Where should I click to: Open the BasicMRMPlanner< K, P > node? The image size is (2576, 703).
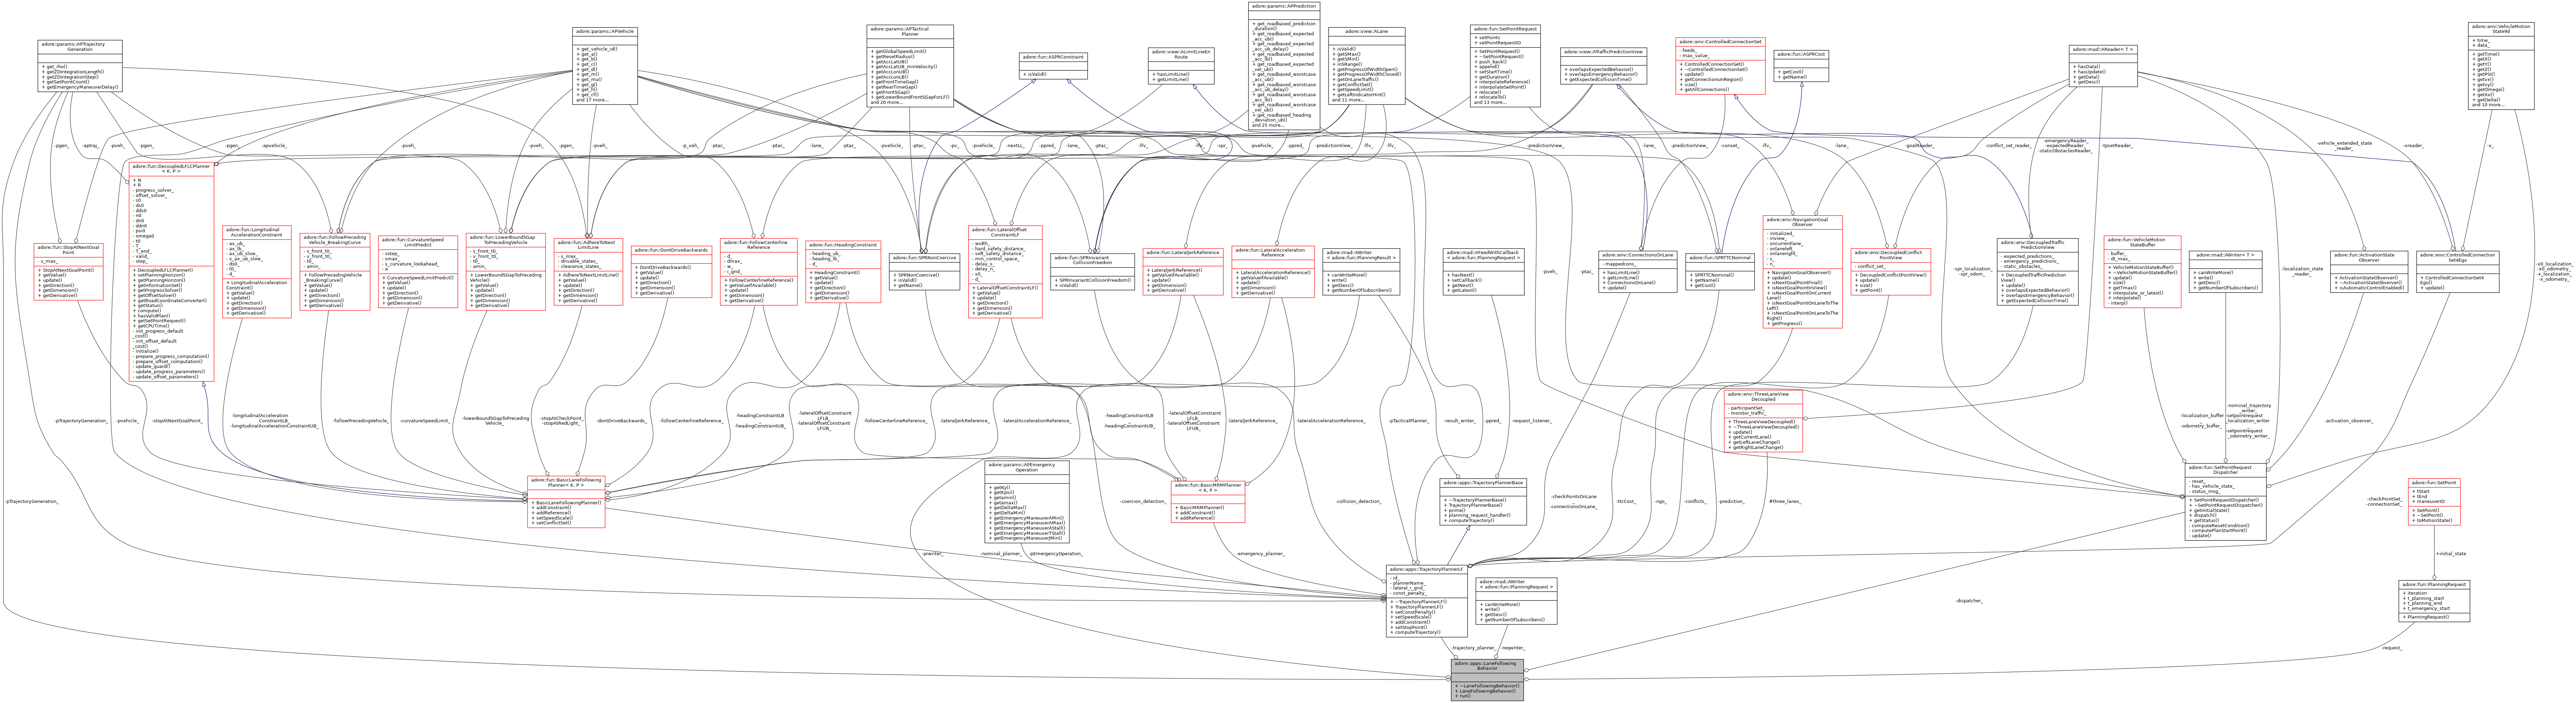click(1208, 502)
